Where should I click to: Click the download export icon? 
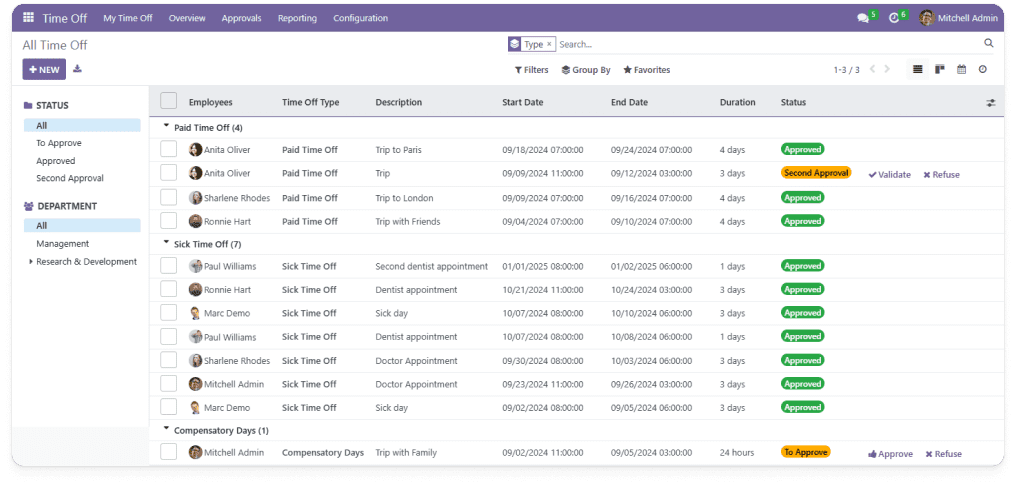(78, 69)
